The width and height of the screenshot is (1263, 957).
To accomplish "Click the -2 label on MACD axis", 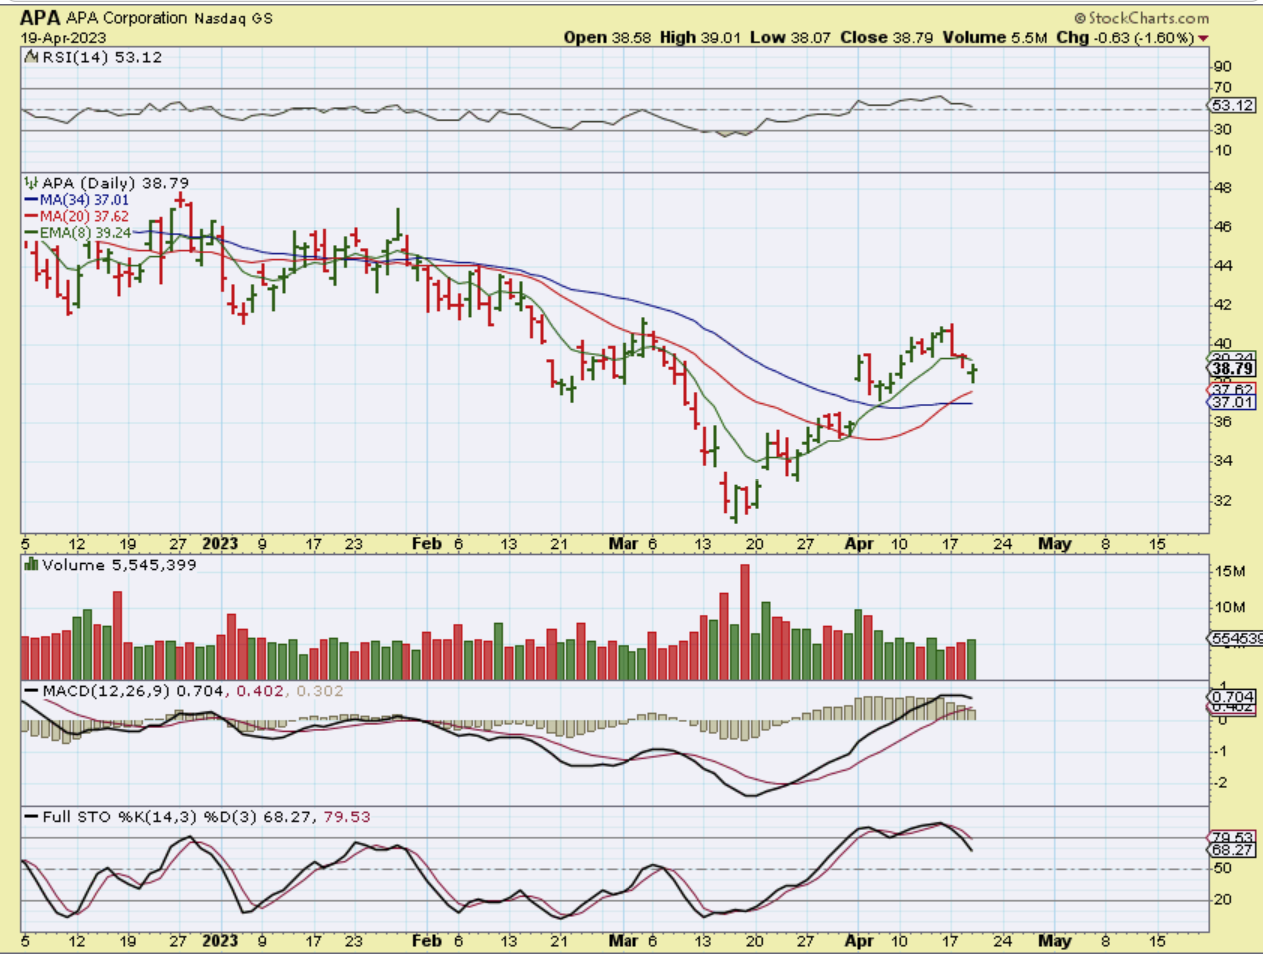I will coord(1220,782).
